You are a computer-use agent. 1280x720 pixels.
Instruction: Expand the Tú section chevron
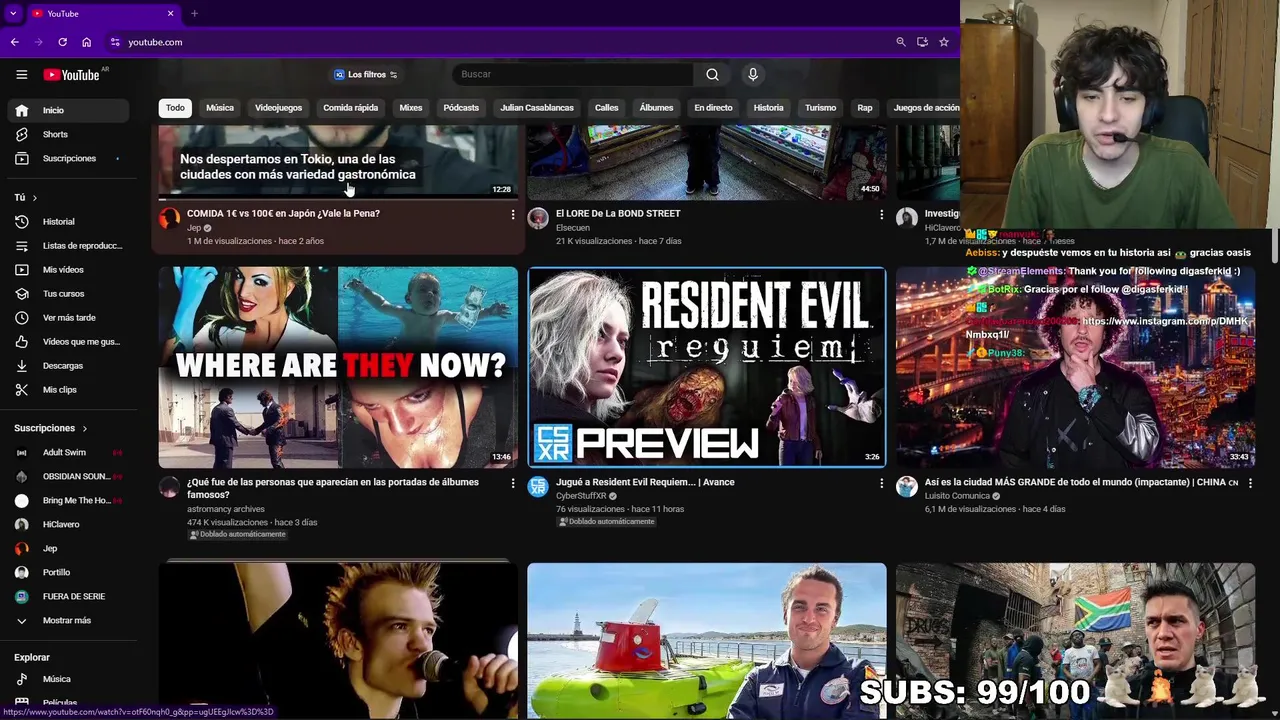pos(34,198)
